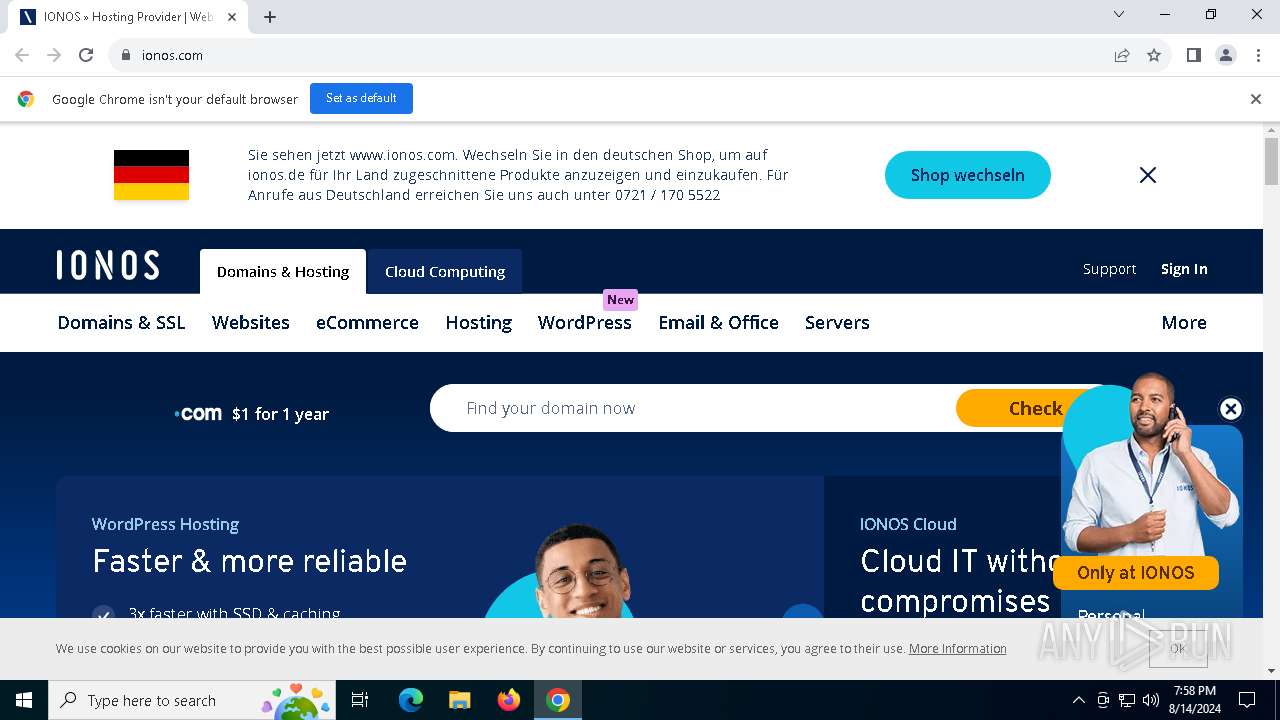
Task: Open Task View on the taskbar
Action: [x=360, y=701]
